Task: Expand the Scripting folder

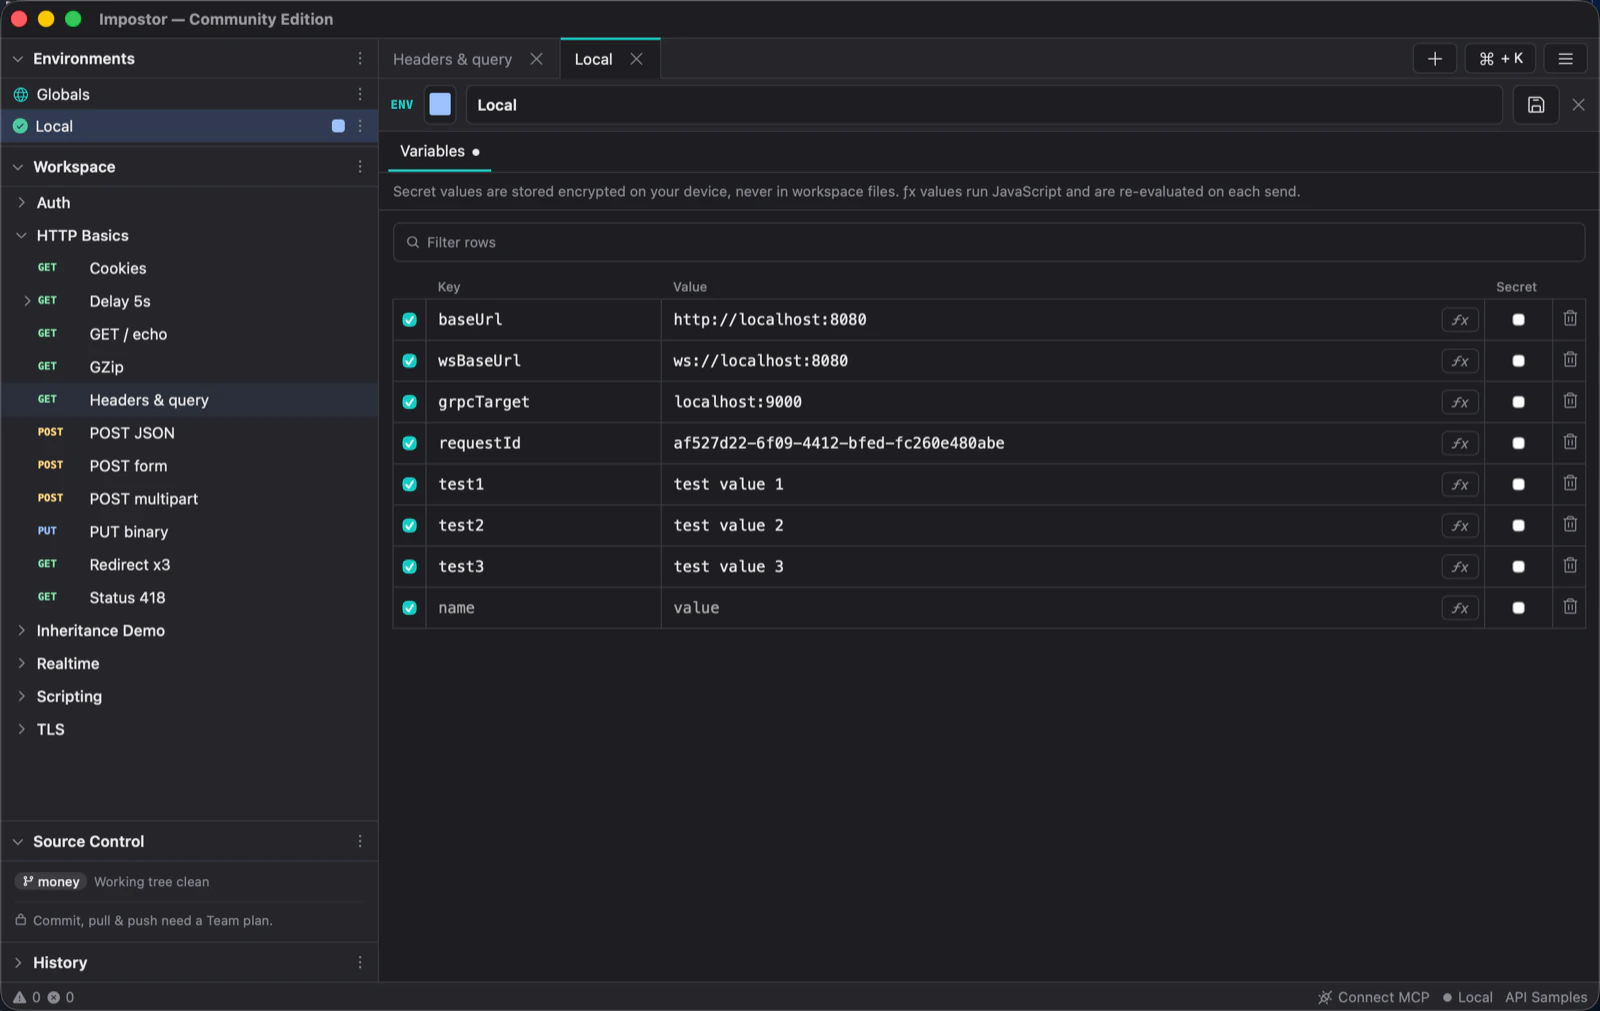Action: 21,697
